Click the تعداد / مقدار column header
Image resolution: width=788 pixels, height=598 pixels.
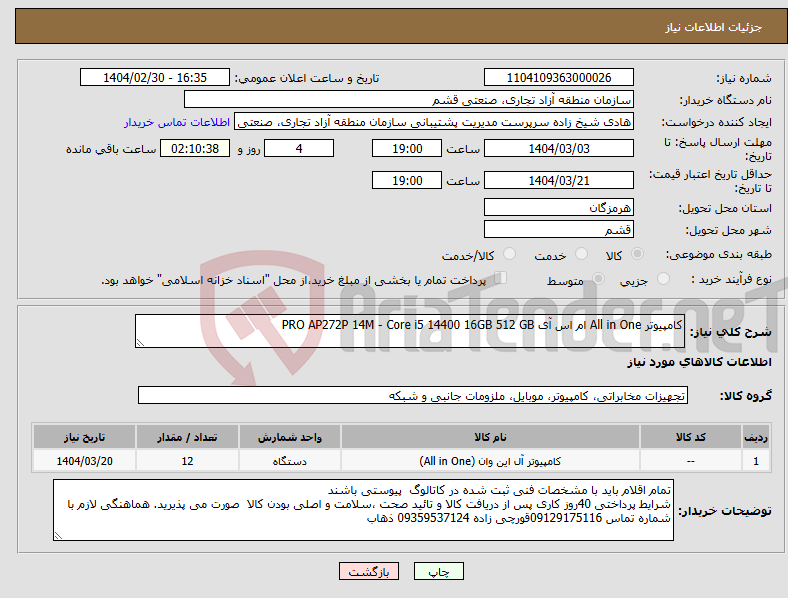pyautogui.click(x=187, y=437)
